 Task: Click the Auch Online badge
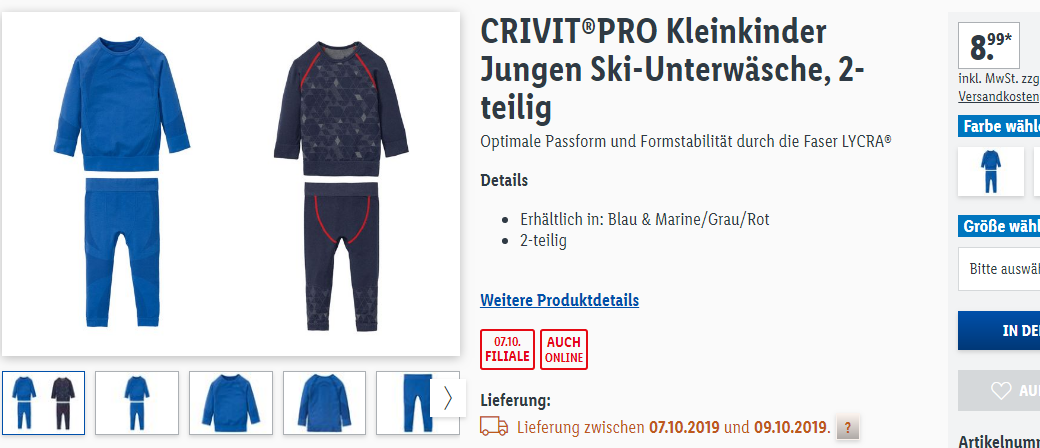click(x=564, y=349)
